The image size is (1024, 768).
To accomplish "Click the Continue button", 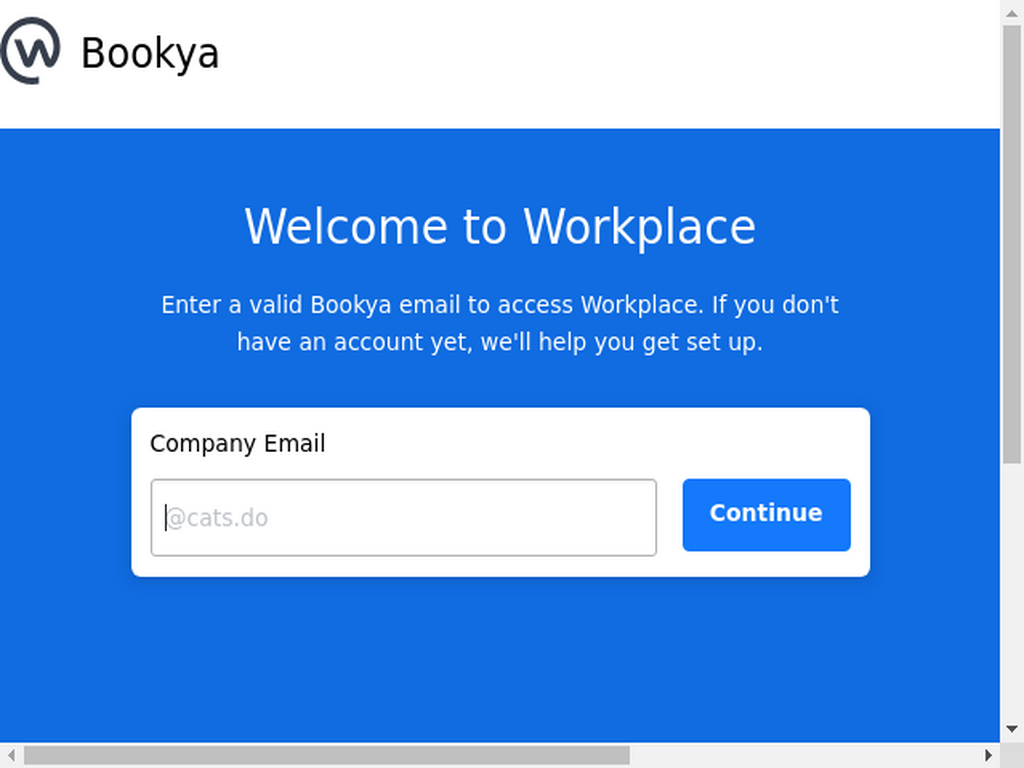I will pyautogui.click(x=767, y=515).
